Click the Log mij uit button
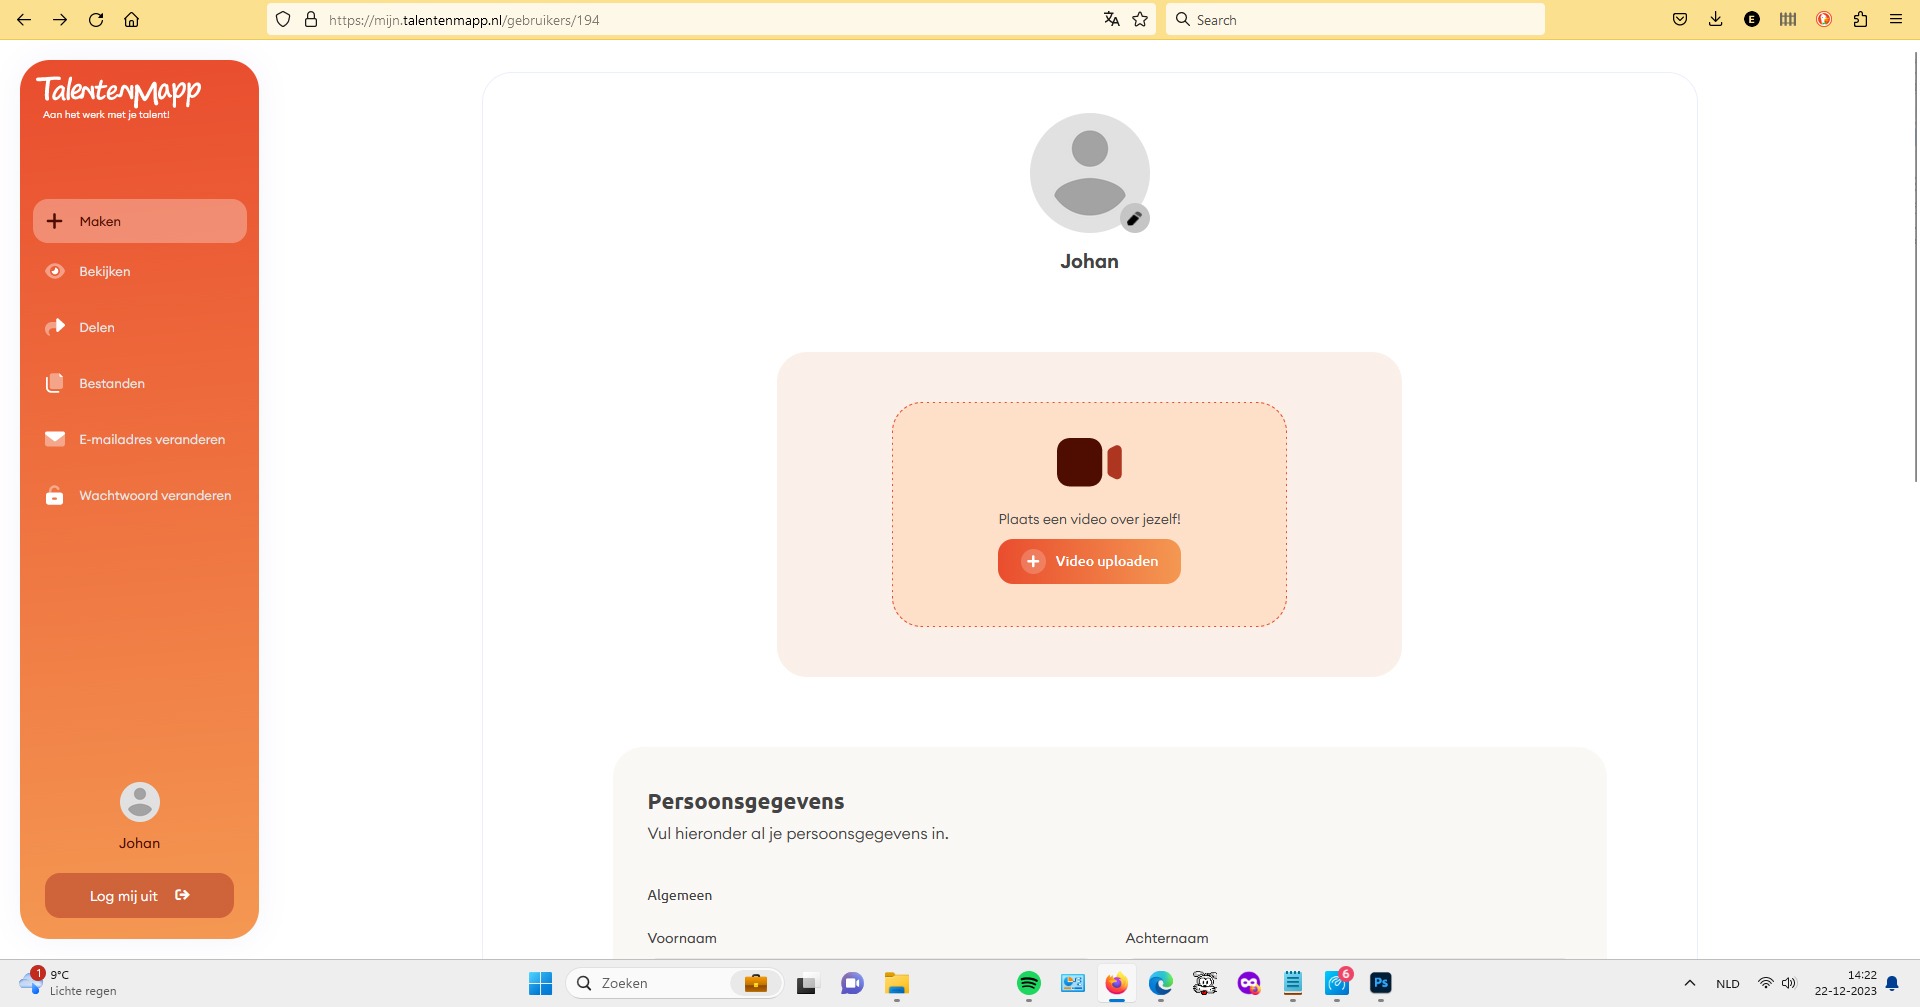The width and height of the screenshot is (1920, 1007). pyautogui.click(x=139, y=895)
